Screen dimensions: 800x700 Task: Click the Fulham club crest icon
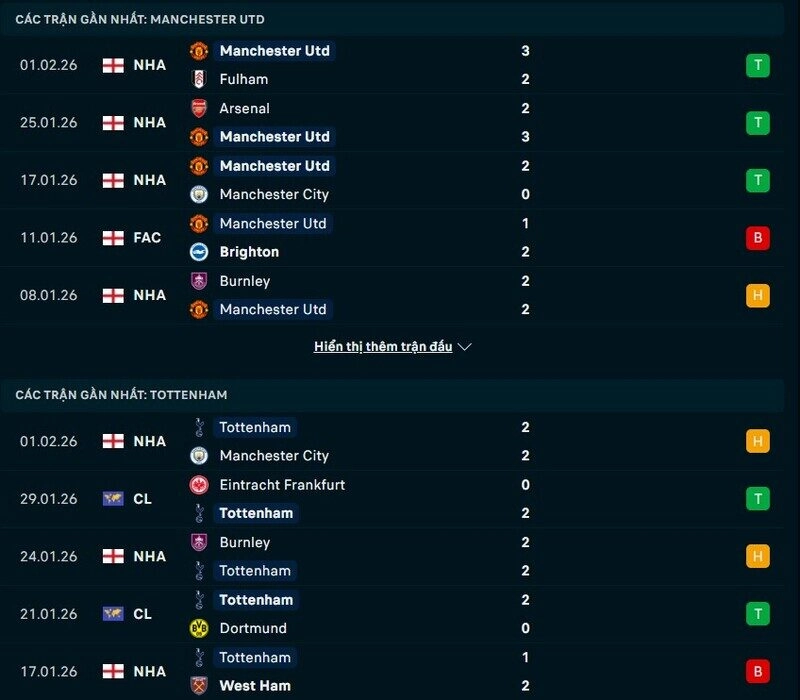[x=199, y=79]
